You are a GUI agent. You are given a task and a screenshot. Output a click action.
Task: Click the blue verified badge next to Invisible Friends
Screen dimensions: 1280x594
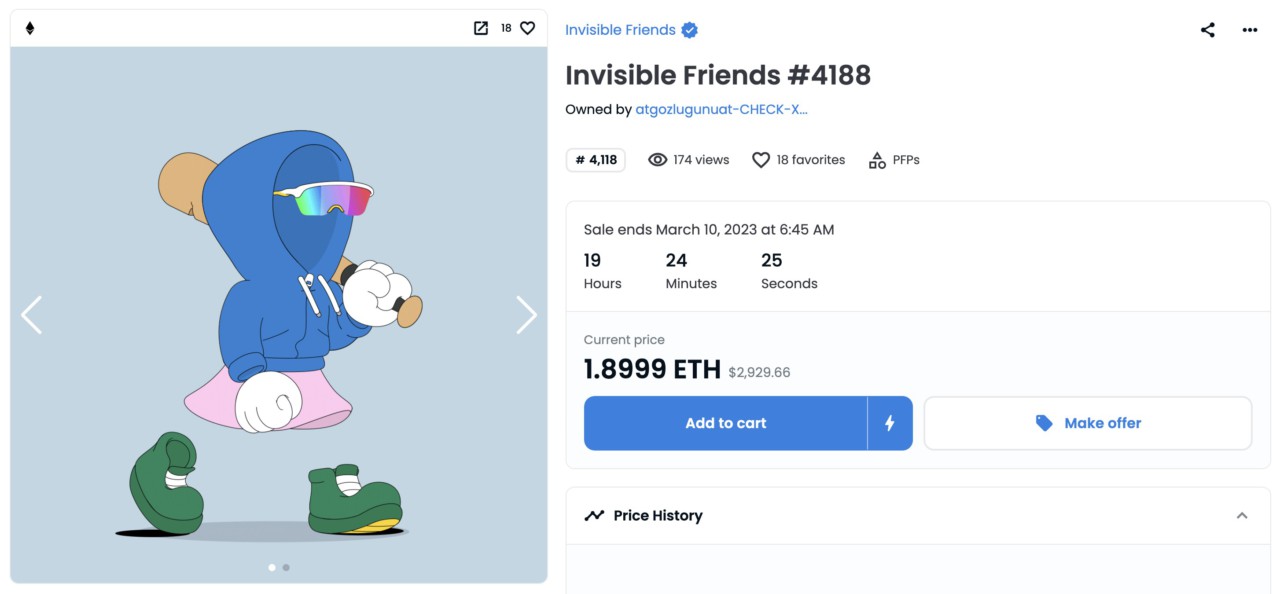[688, 29]
